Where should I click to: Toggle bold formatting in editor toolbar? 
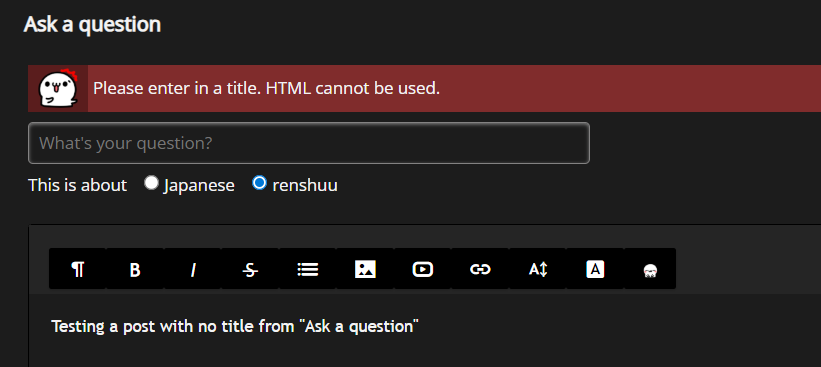pyautogui.click(x=135, y=269)
